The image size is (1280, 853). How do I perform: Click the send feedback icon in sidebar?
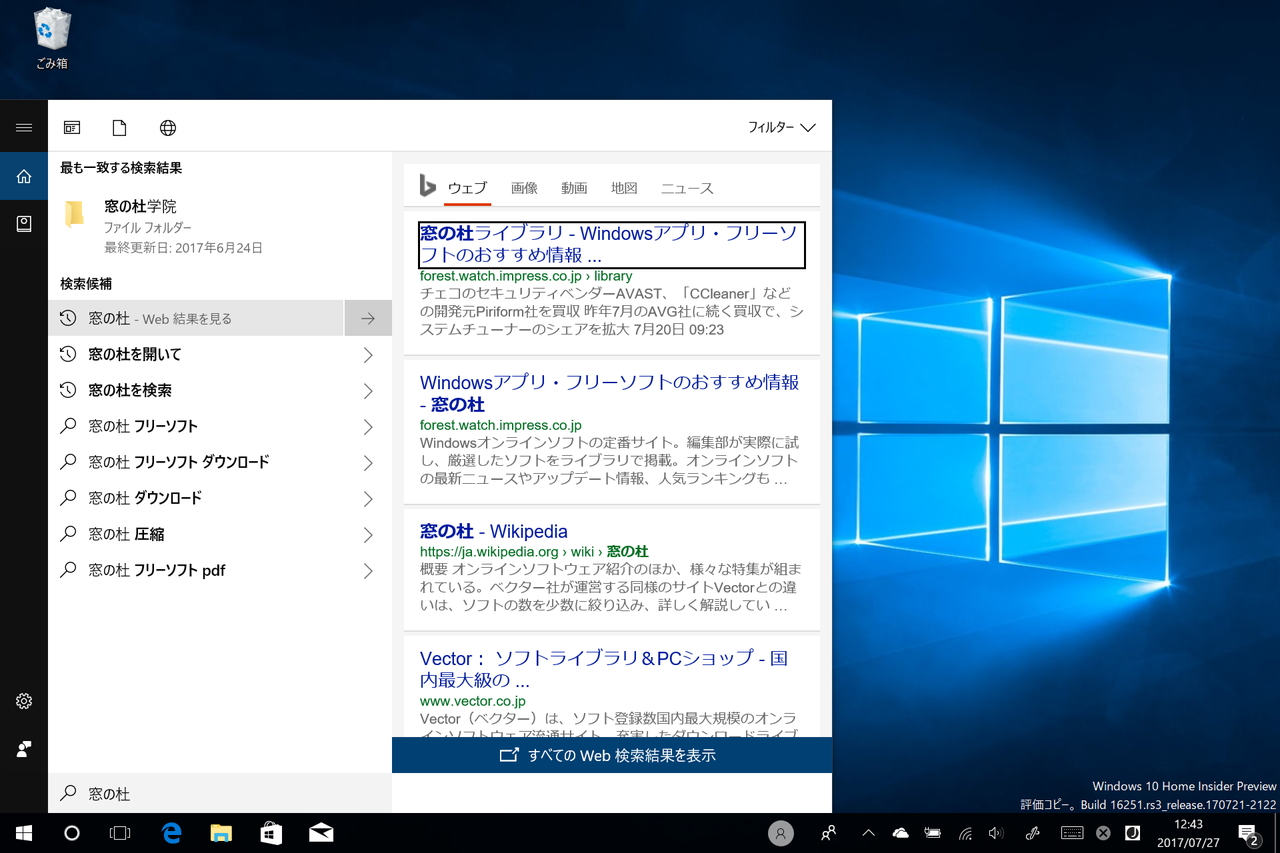[24, 748]
